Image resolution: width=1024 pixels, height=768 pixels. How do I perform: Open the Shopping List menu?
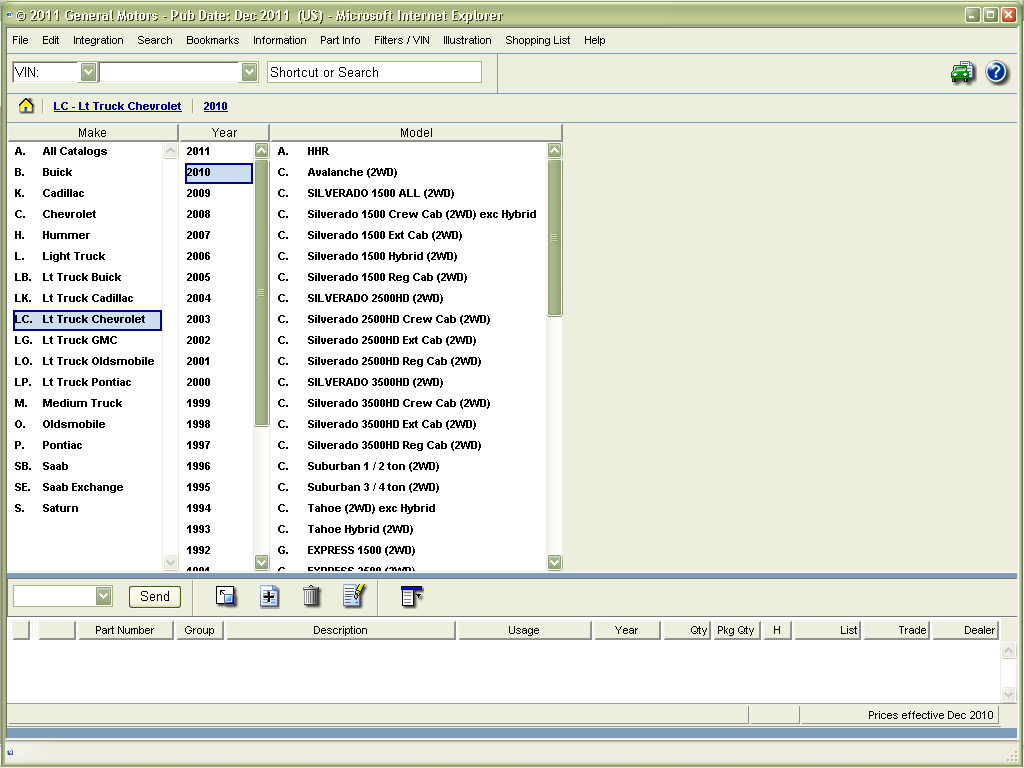click(x=537, y=40)
